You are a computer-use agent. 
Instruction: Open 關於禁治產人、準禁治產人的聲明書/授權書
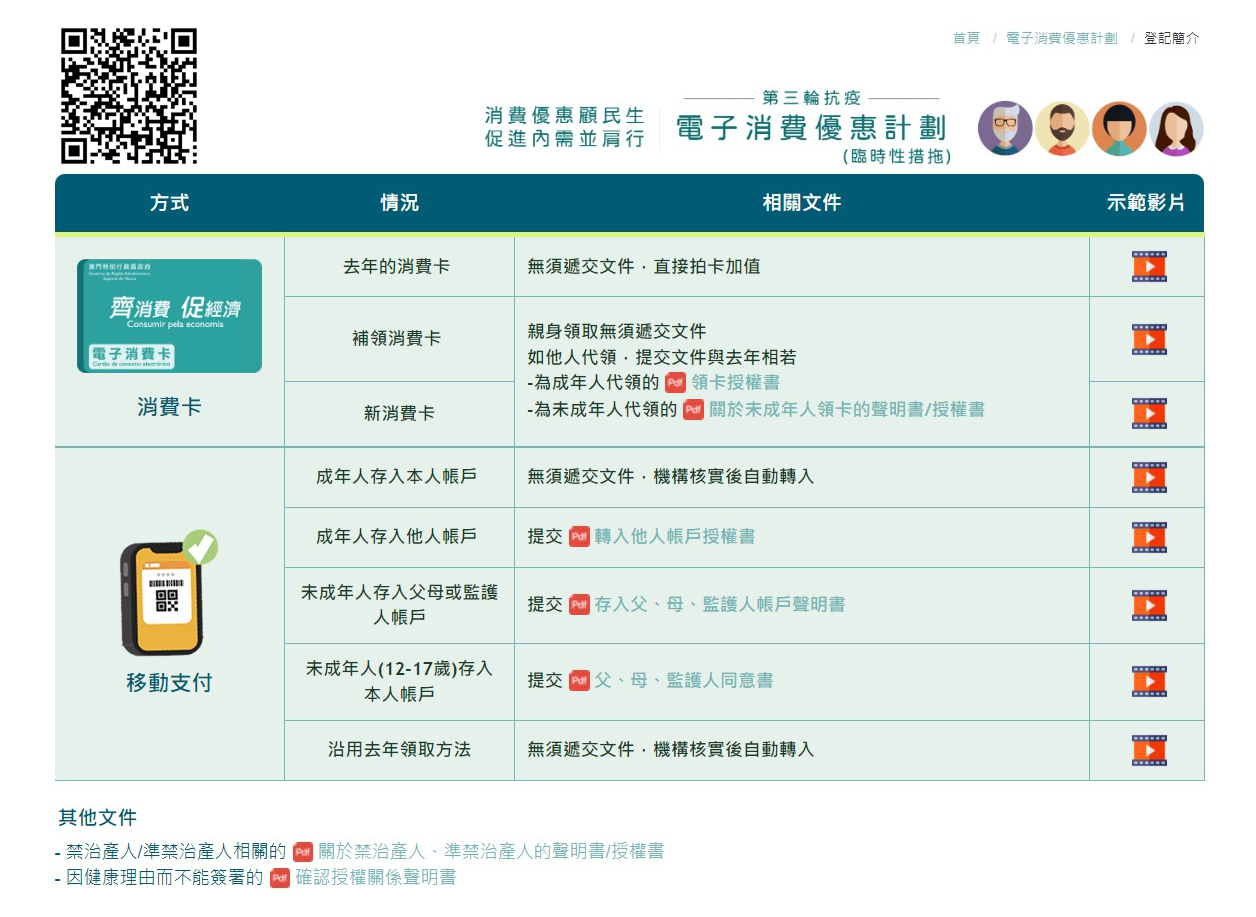pyautogui.click(x=490, y=852)
